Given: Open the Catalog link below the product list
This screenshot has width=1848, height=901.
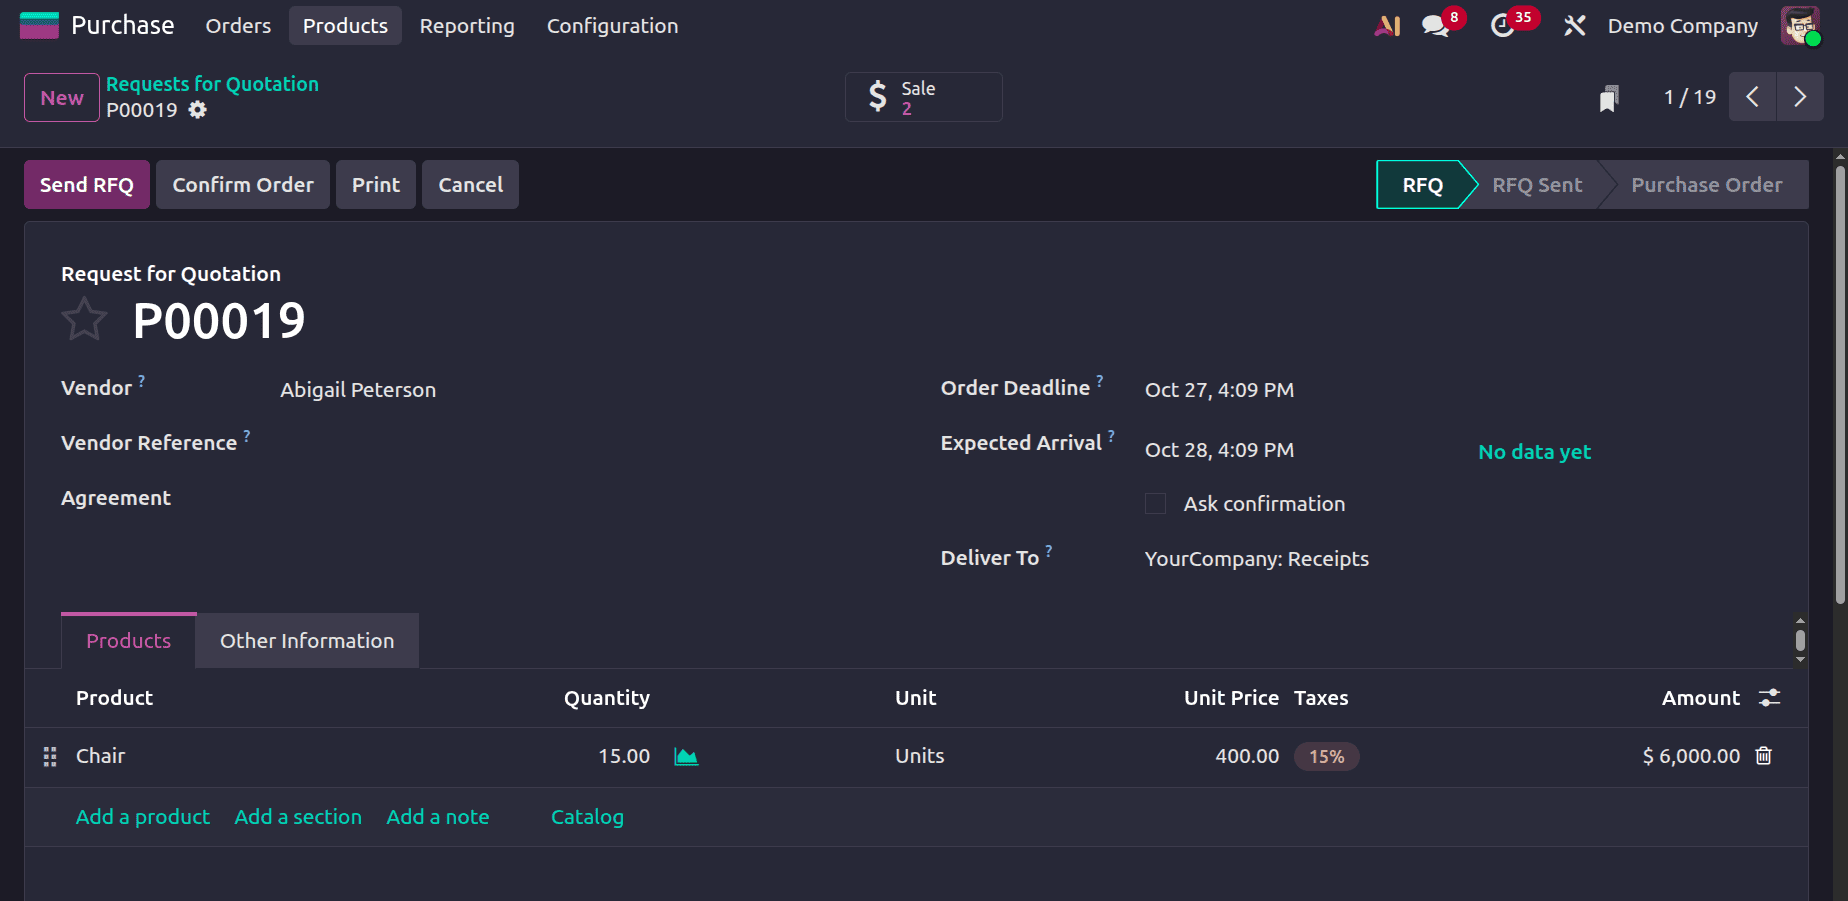Looking at the screenshot, I should coord(587,817).
